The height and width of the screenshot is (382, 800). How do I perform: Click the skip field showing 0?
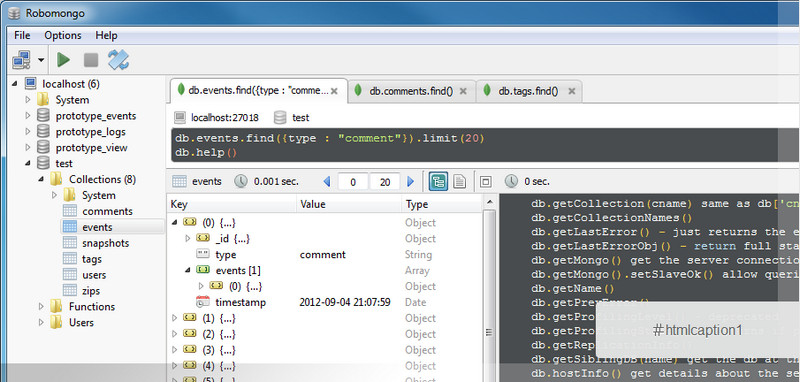[x=353, y=182]
